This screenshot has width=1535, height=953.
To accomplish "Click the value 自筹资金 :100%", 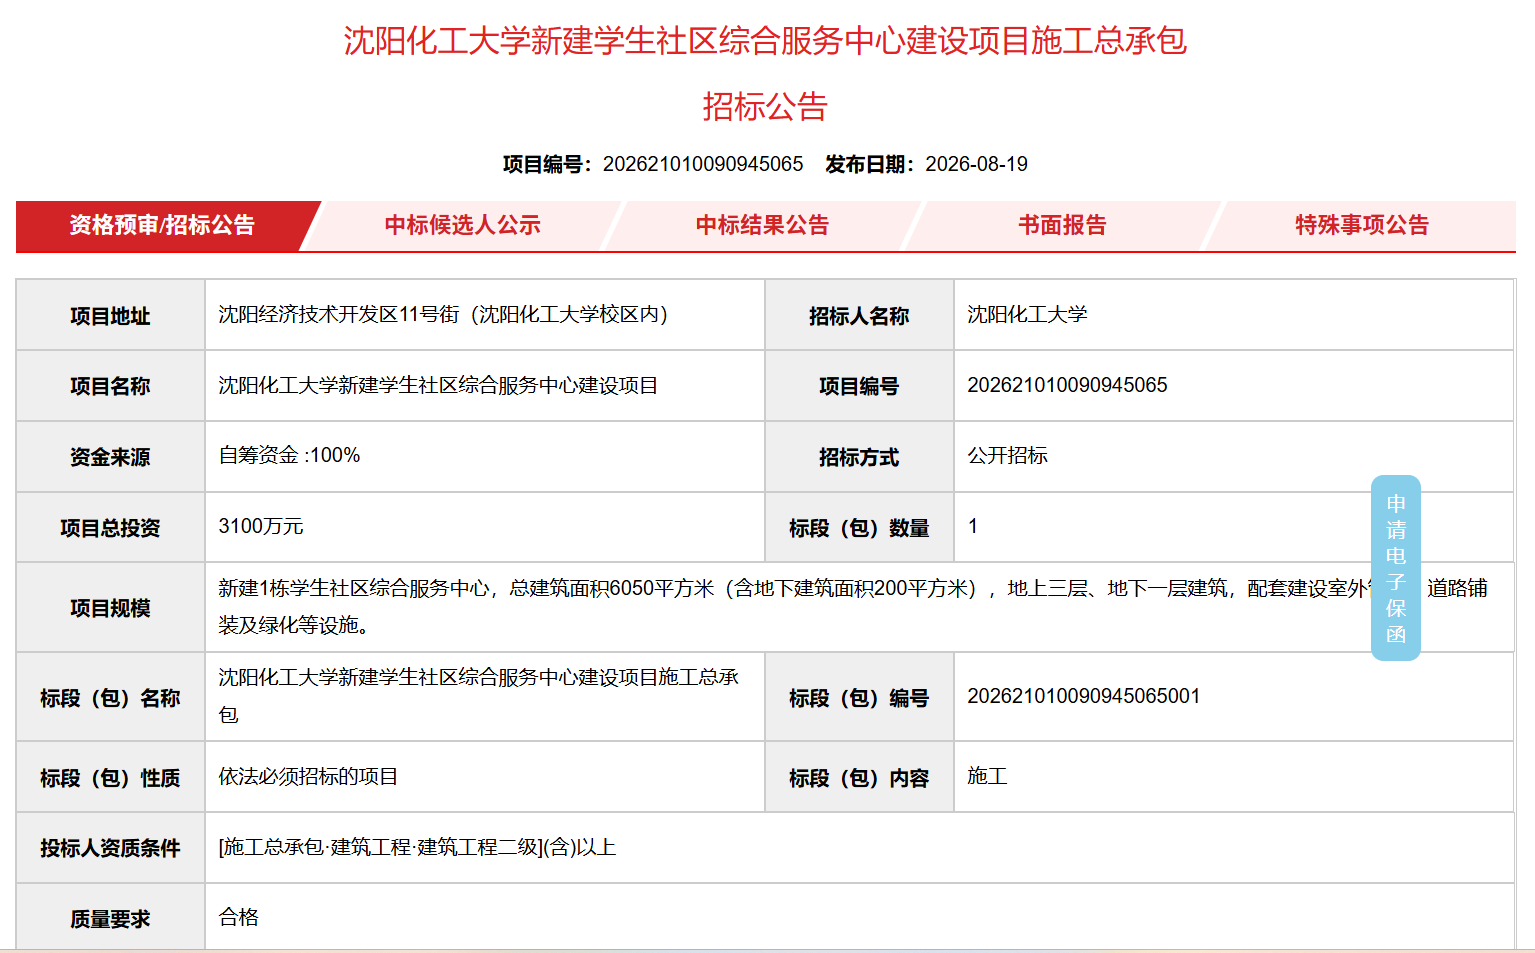I will point(289,456).
